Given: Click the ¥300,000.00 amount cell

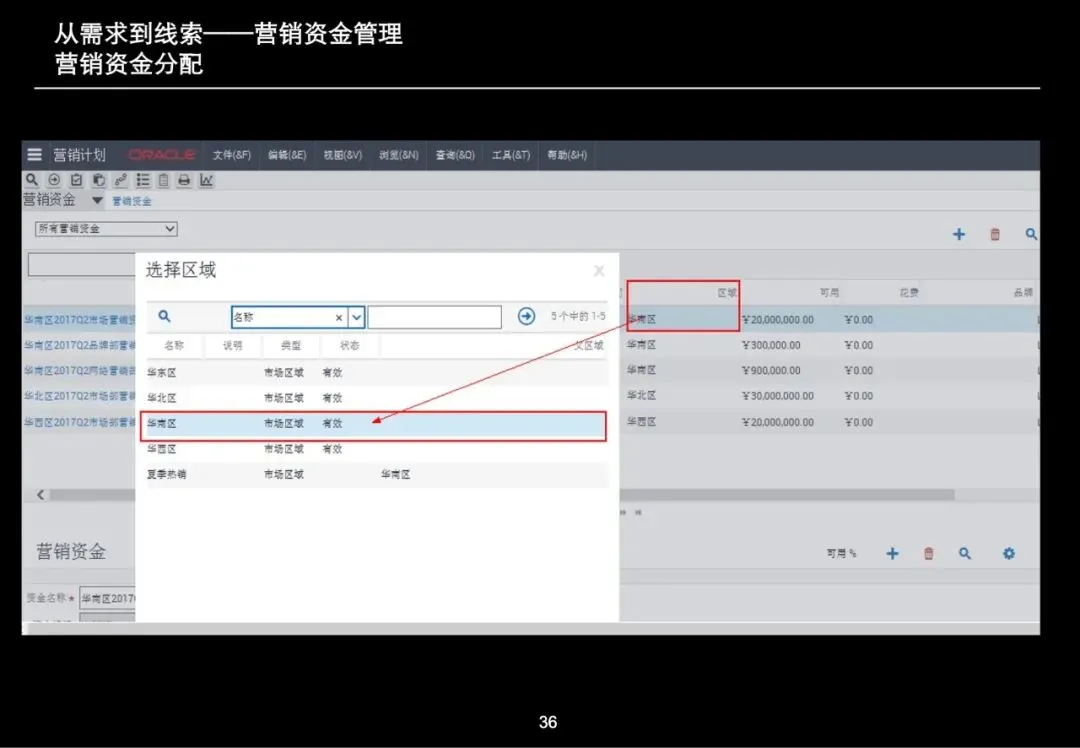Looking at the screenshot, I should click(x=771, y=345).
